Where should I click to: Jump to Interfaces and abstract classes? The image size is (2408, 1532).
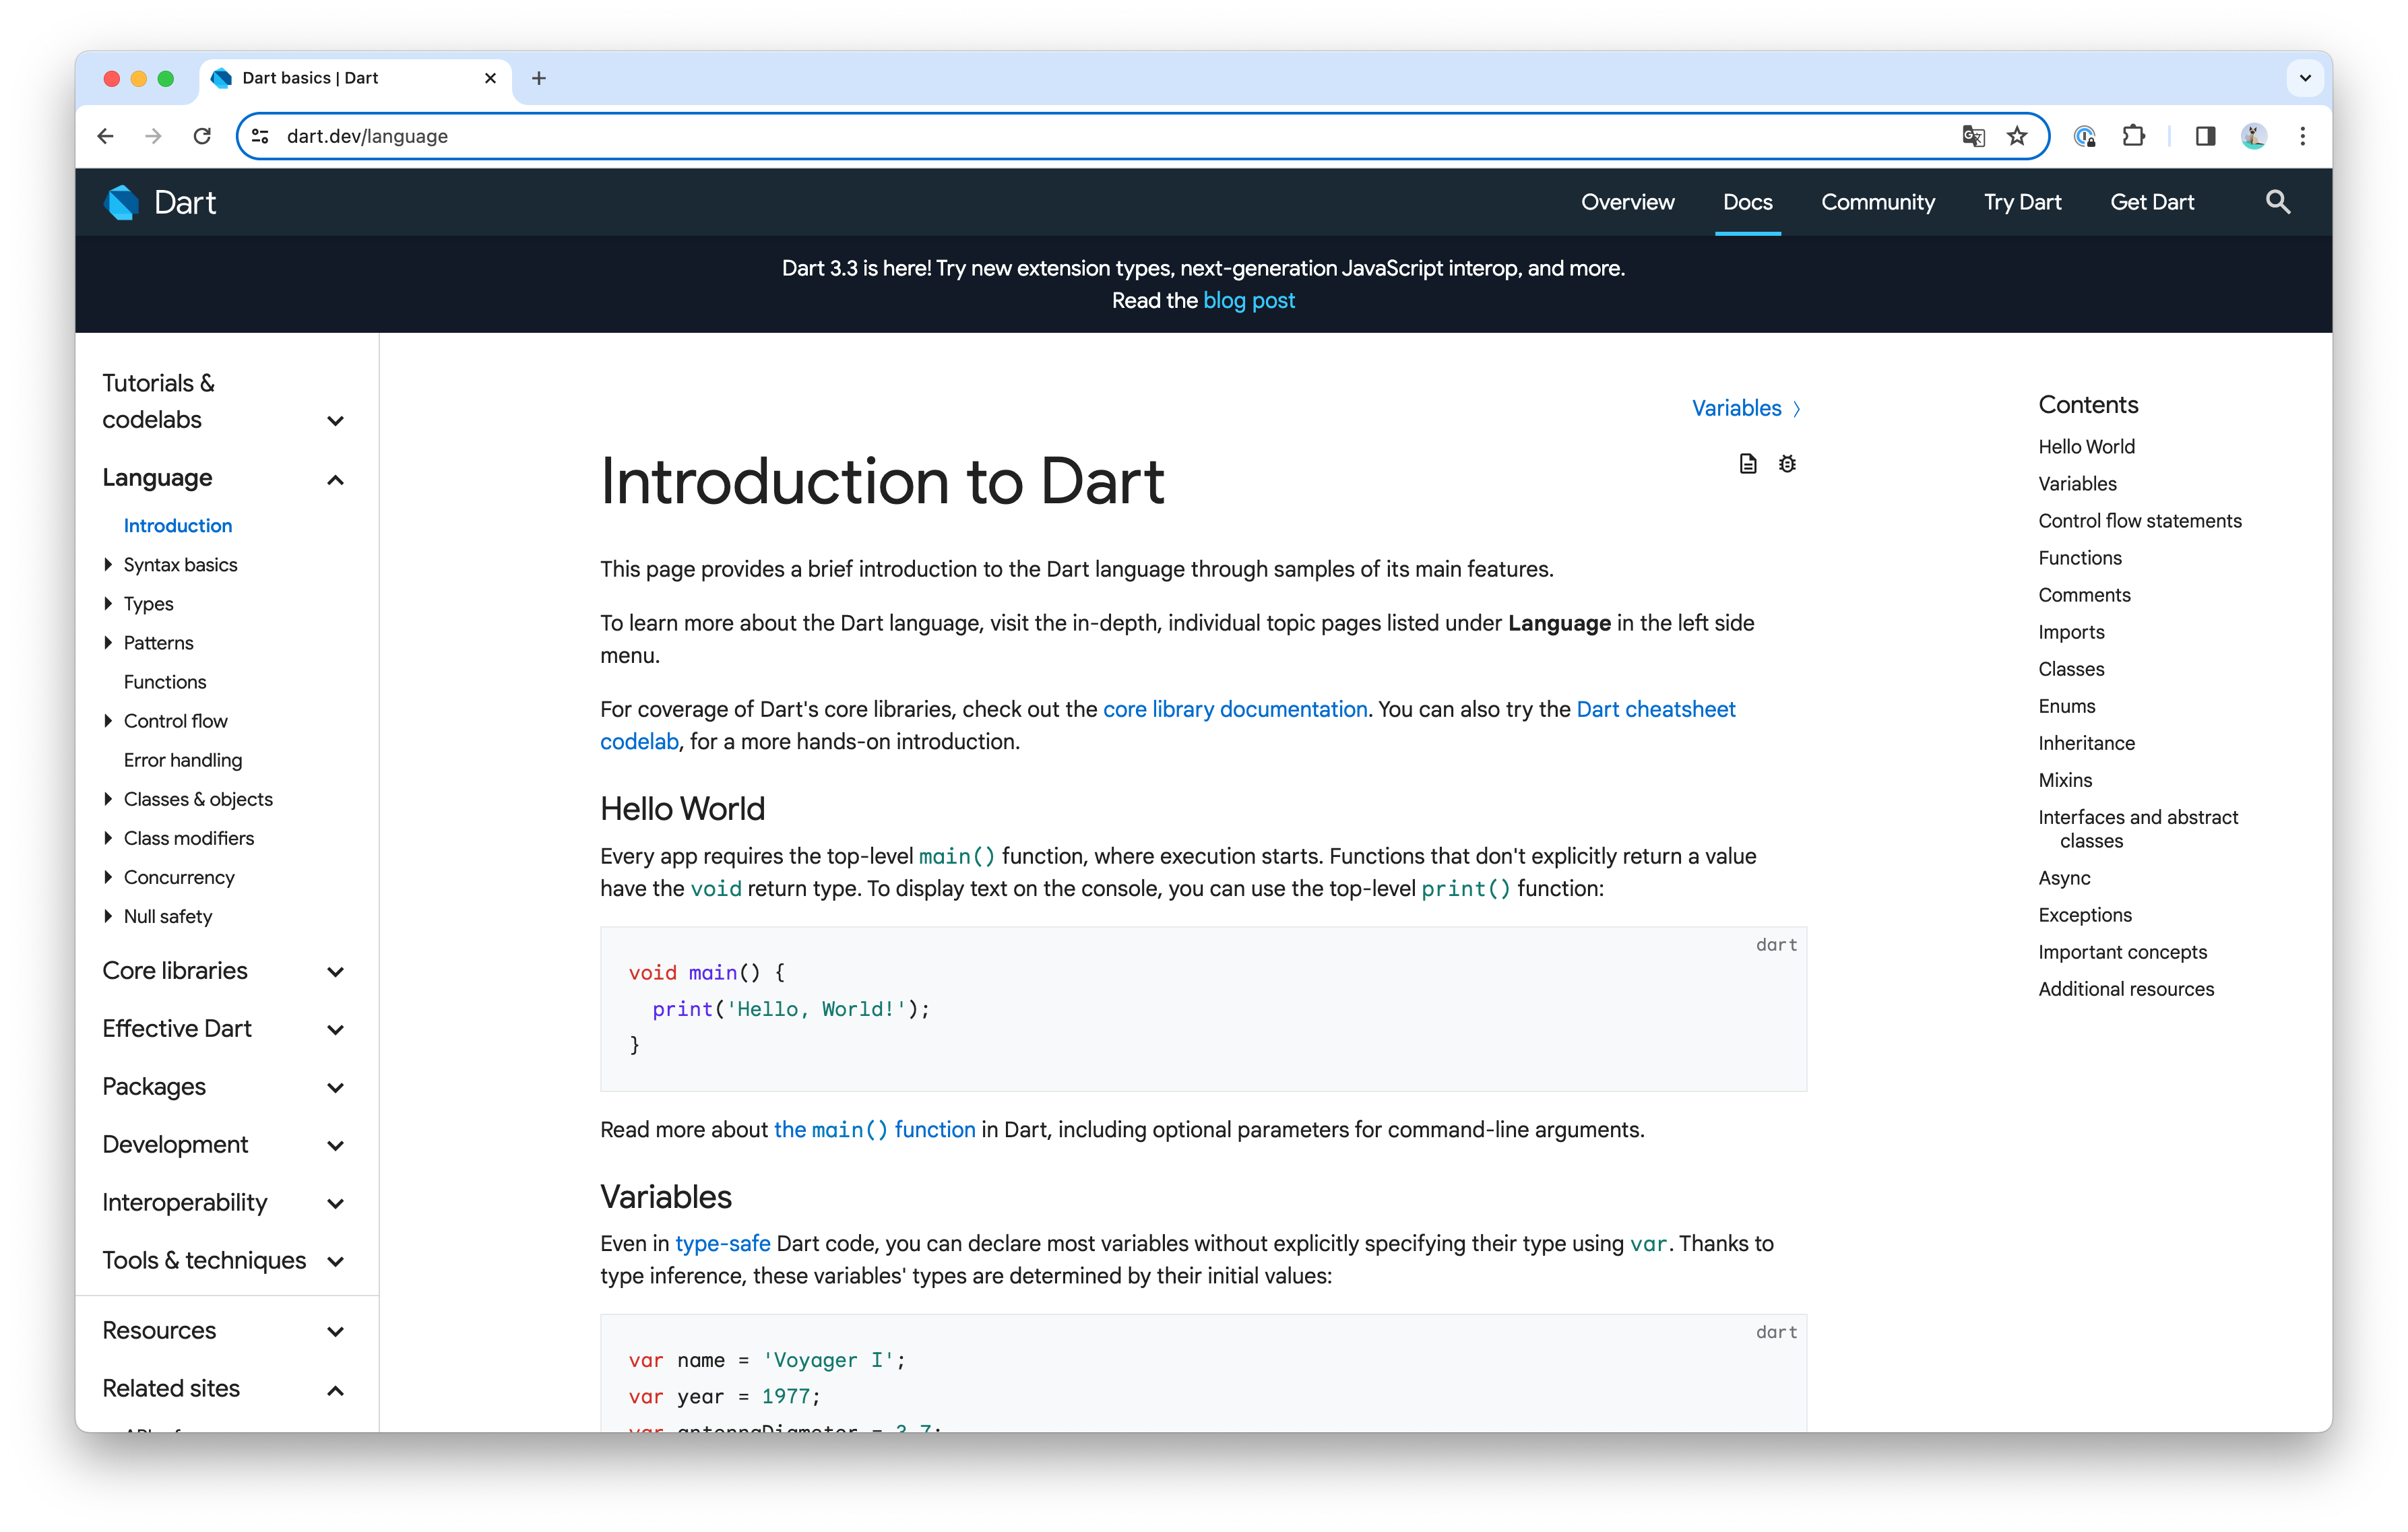[x=2138, y=829]
